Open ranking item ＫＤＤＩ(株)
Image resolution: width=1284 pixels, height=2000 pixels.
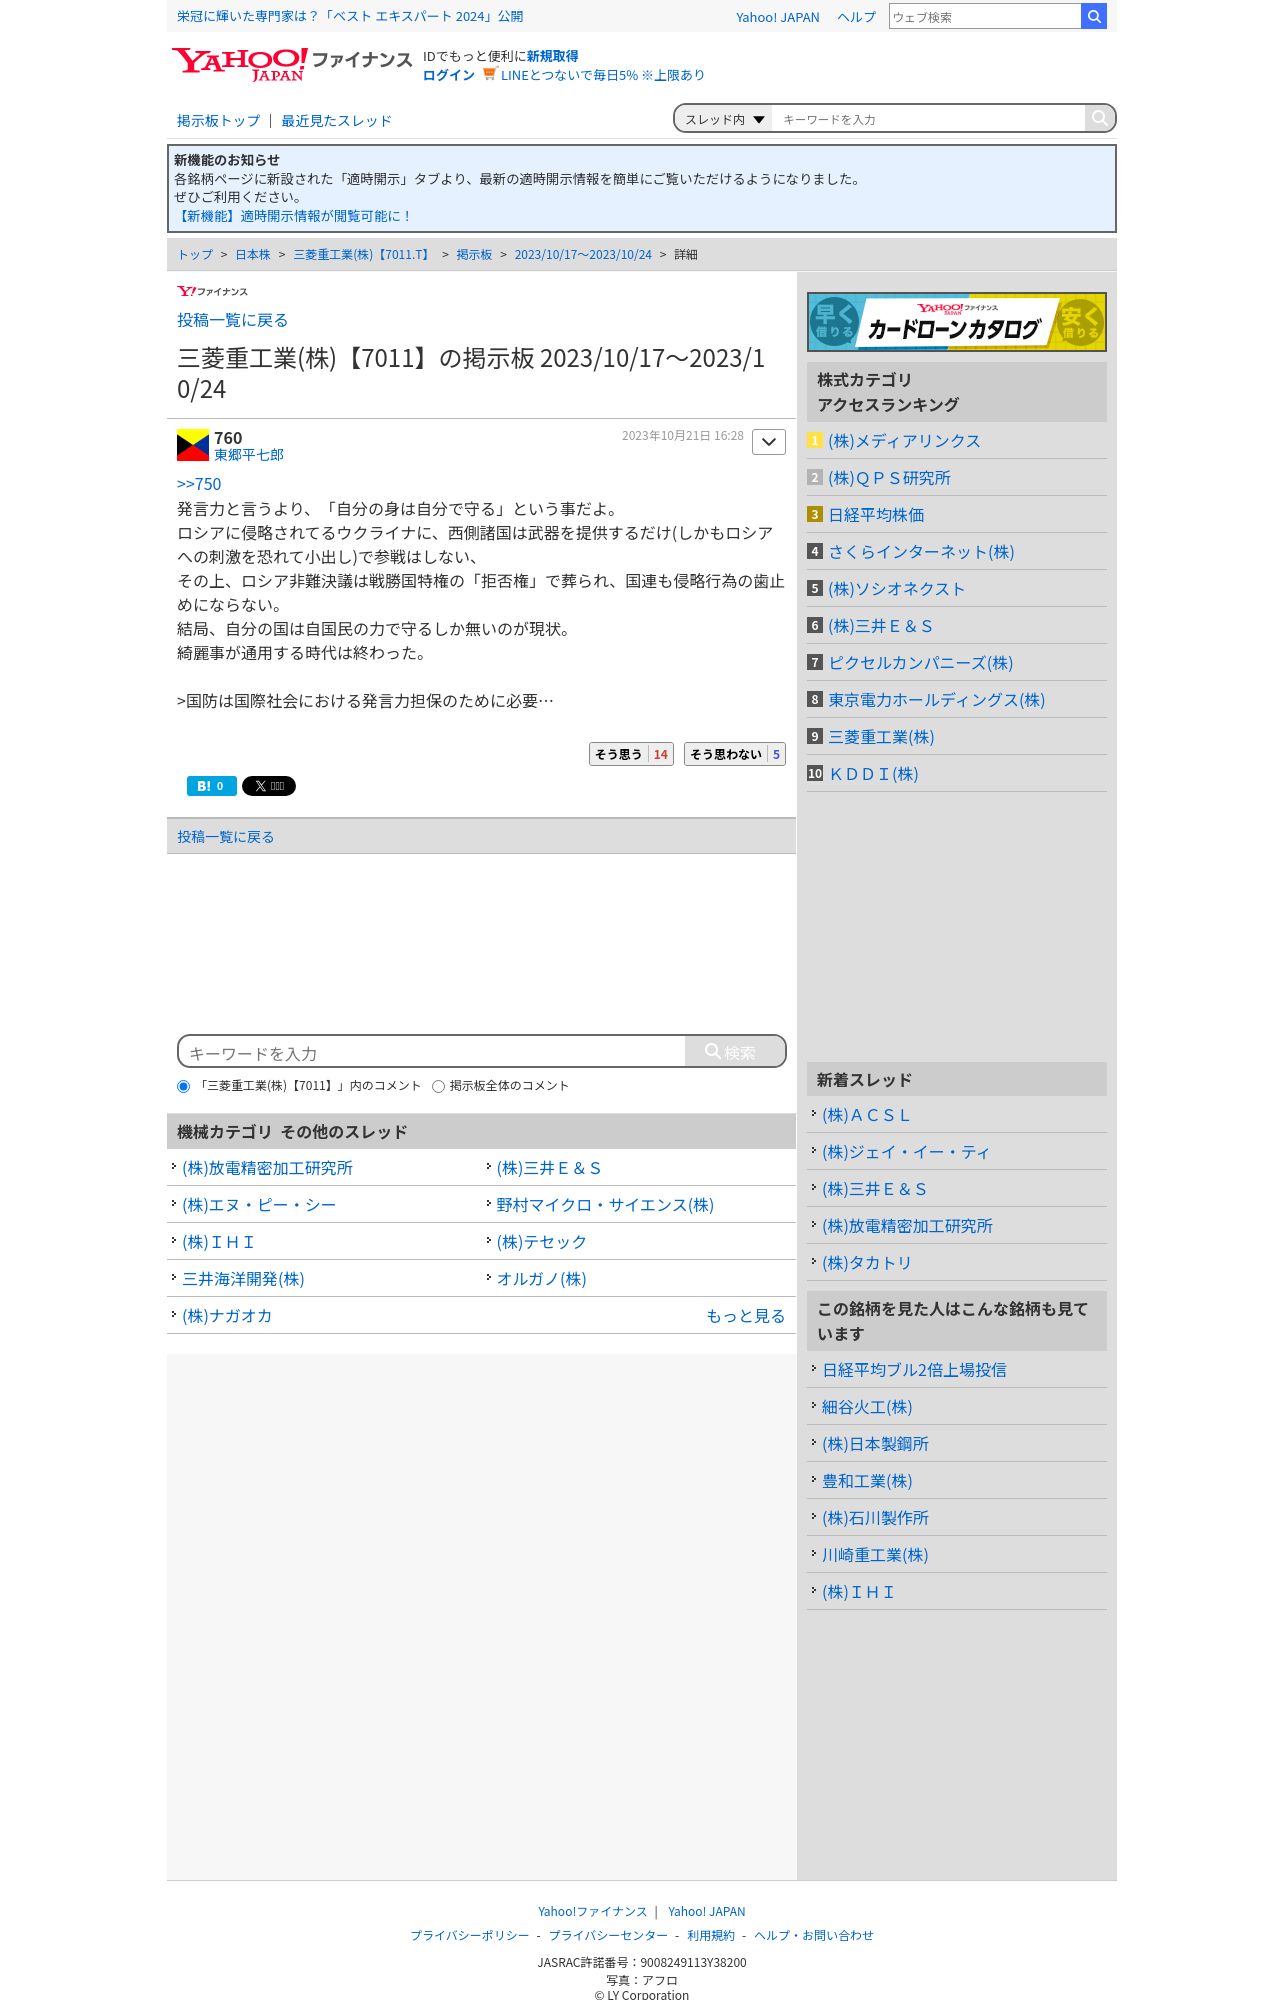pyautogui.click(x=873, y=774)
